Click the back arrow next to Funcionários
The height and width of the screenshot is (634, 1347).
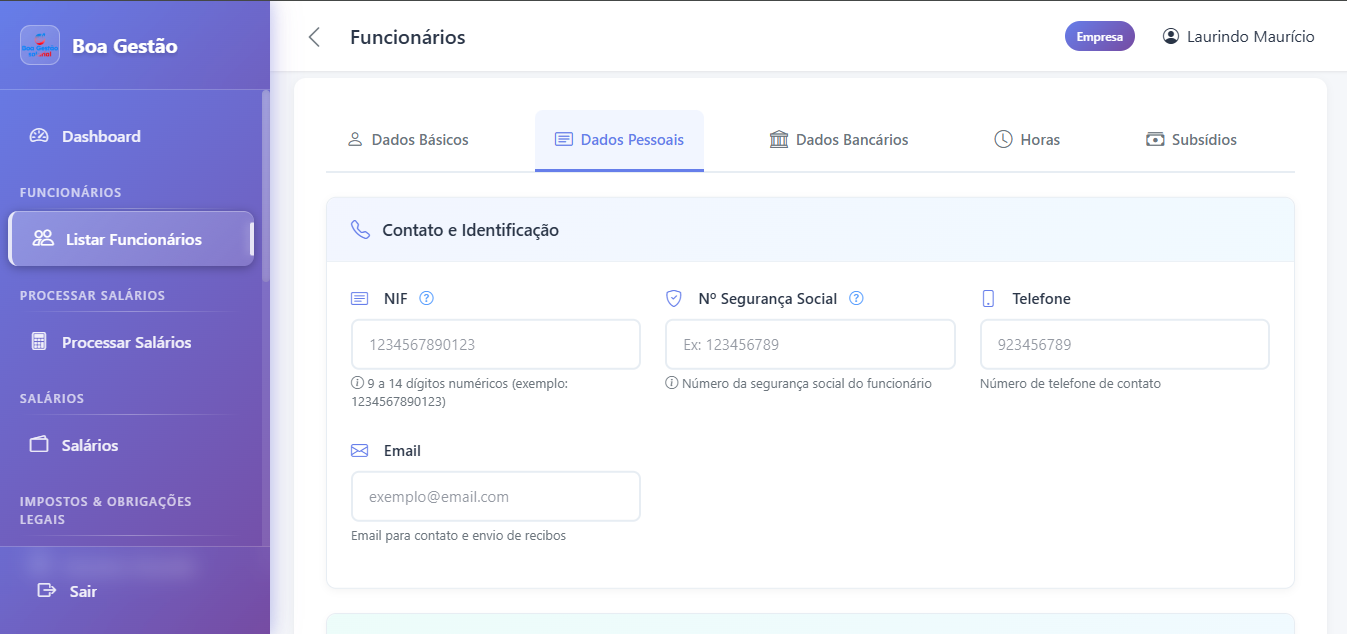click(x=314, y=36)
